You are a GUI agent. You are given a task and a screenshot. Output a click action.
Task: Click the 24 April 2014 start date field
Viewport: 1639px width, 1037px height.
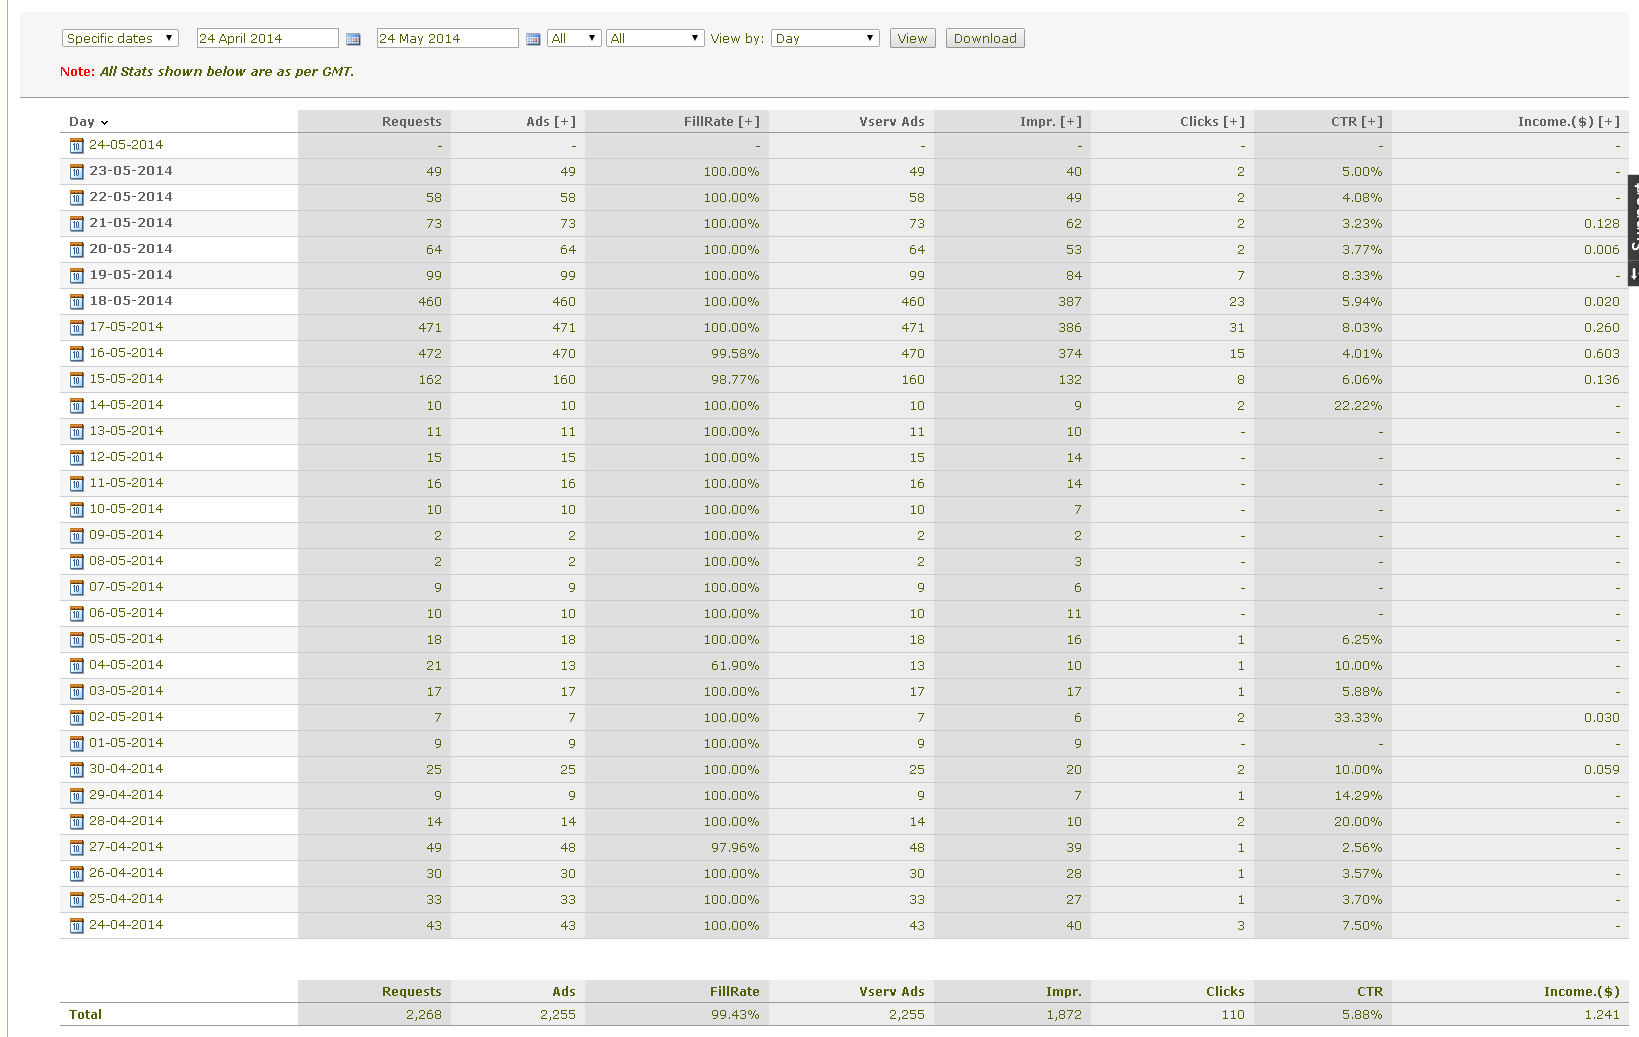(x=267, y=38)
